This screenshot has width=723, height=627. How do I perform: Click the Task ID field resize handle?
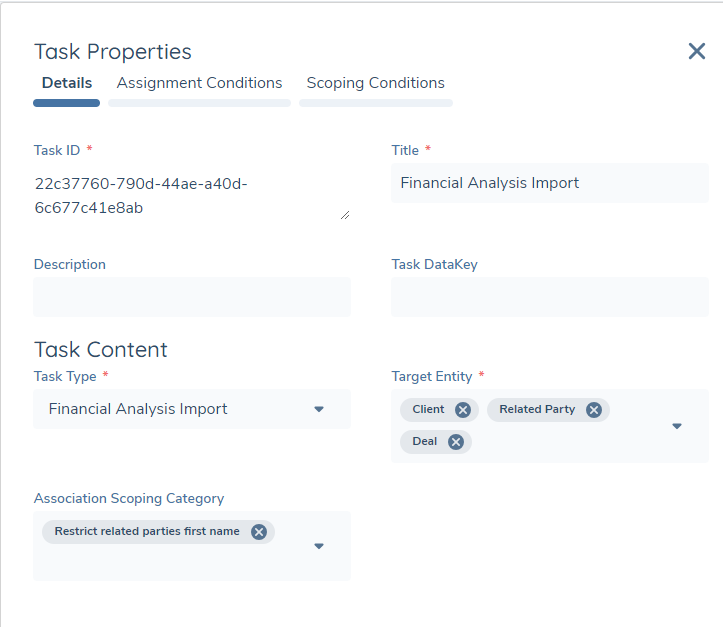345,214
